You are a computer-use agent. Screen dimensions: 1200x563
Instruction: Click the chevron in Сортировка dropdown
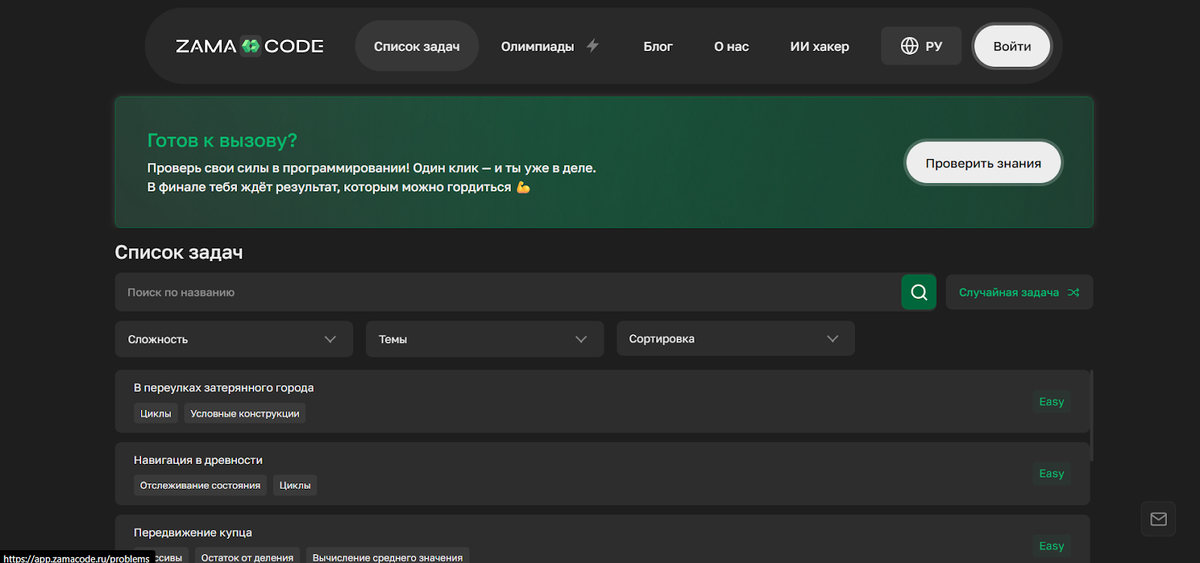tap(833, 339)
